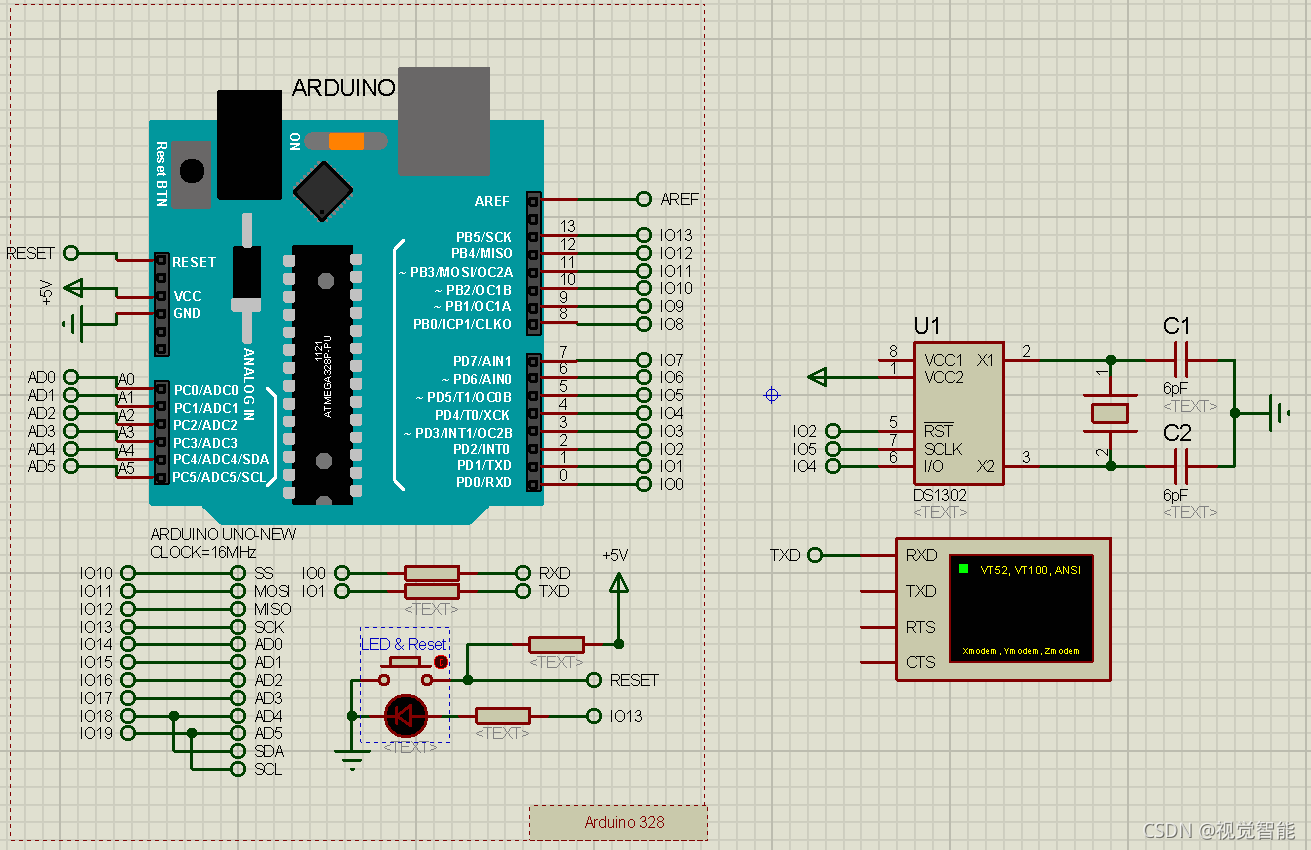Select the resistor between IO1 and TXD
This screenshot has width=1311, height=850.
(x=432, y=591)
